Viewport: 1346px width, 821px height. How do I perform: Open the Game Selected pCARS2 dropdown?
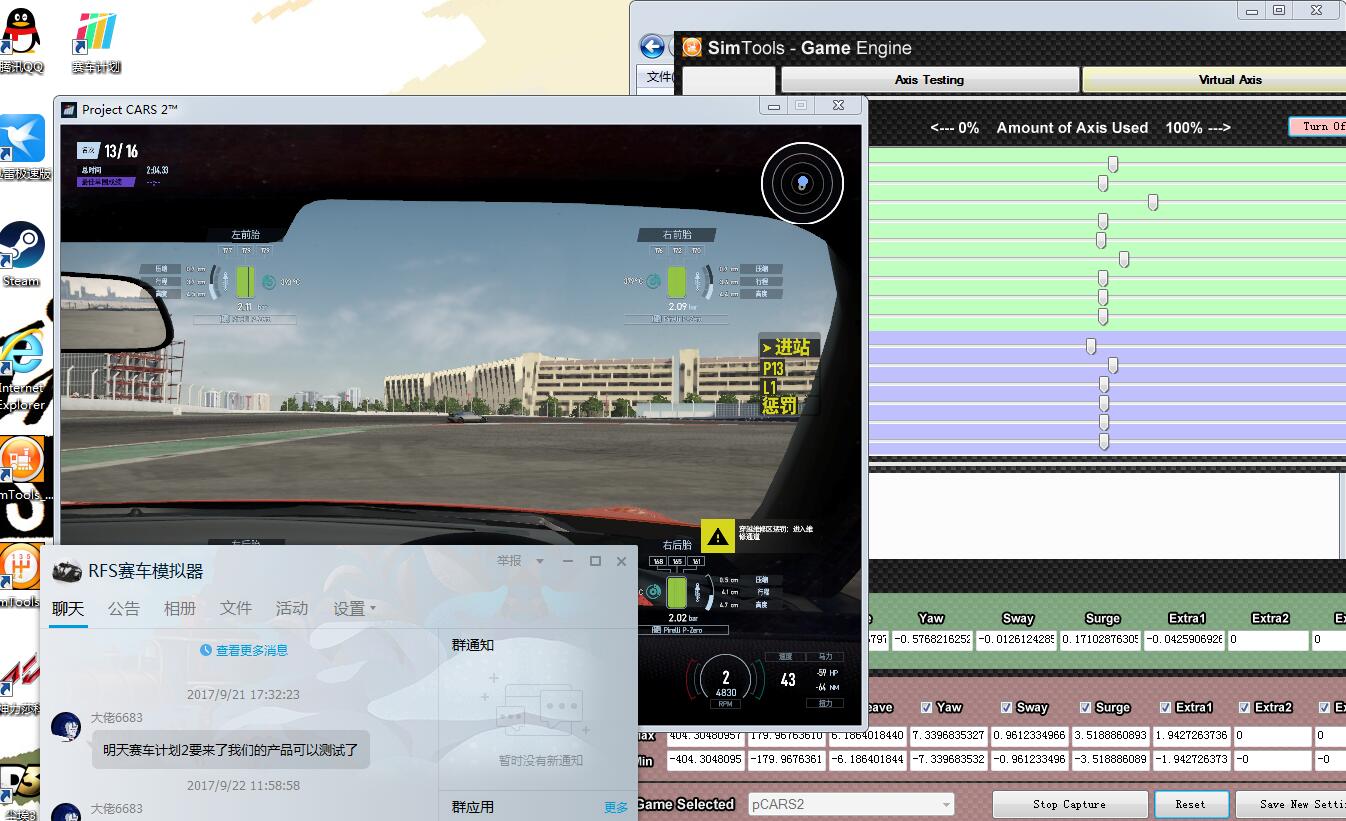pos(850,804)
